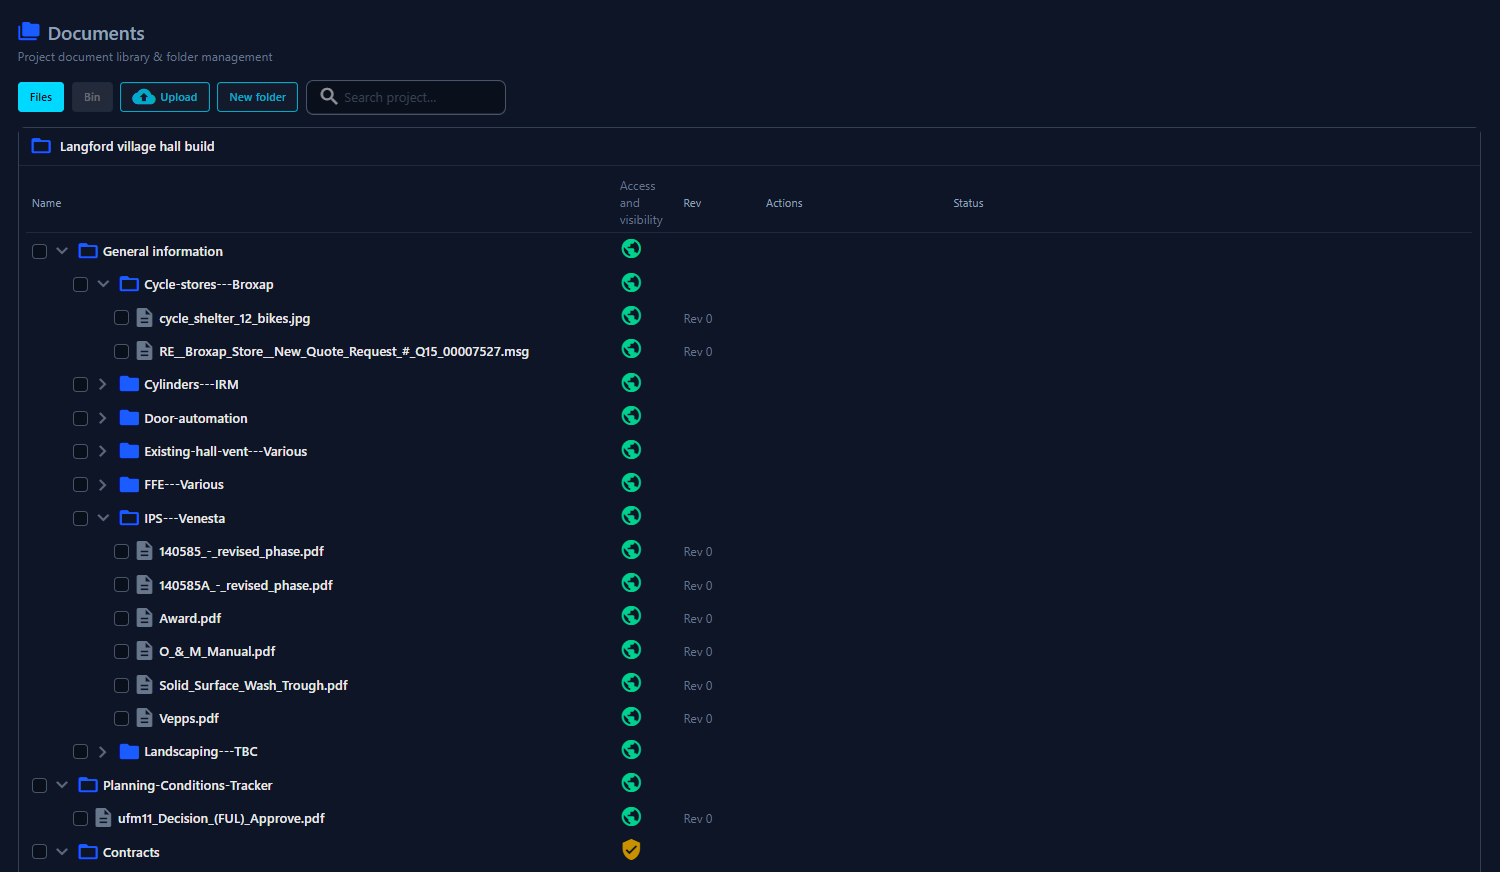Tick the checkbox for General information

click(40, 251)
